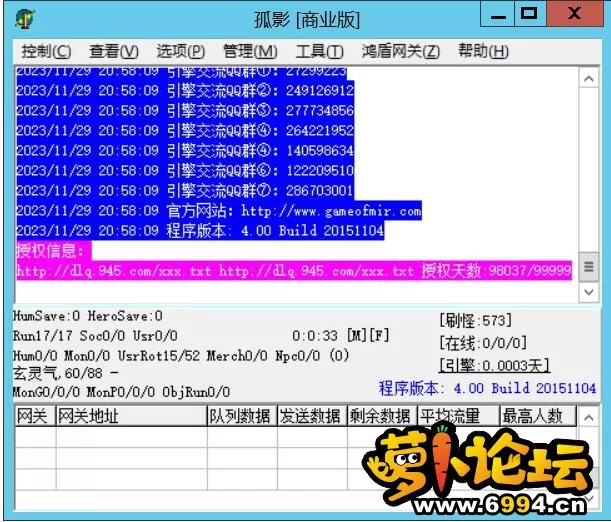Open the 工具(T) menu

[x=319, y=51]
